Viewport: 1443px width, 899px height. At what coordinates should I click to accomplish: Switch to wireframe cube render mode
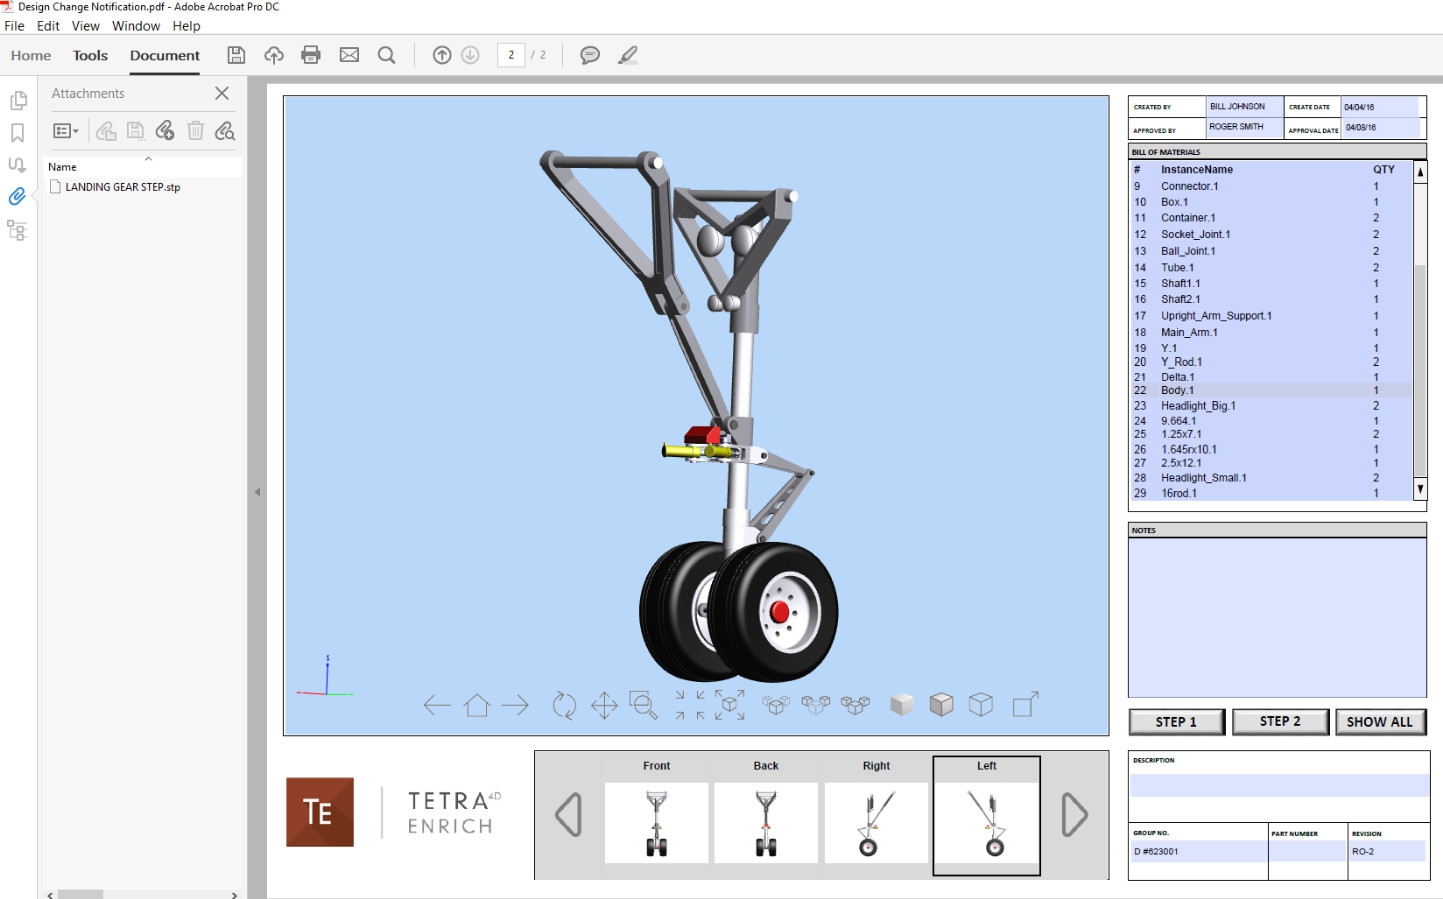(x=981, y=705)
